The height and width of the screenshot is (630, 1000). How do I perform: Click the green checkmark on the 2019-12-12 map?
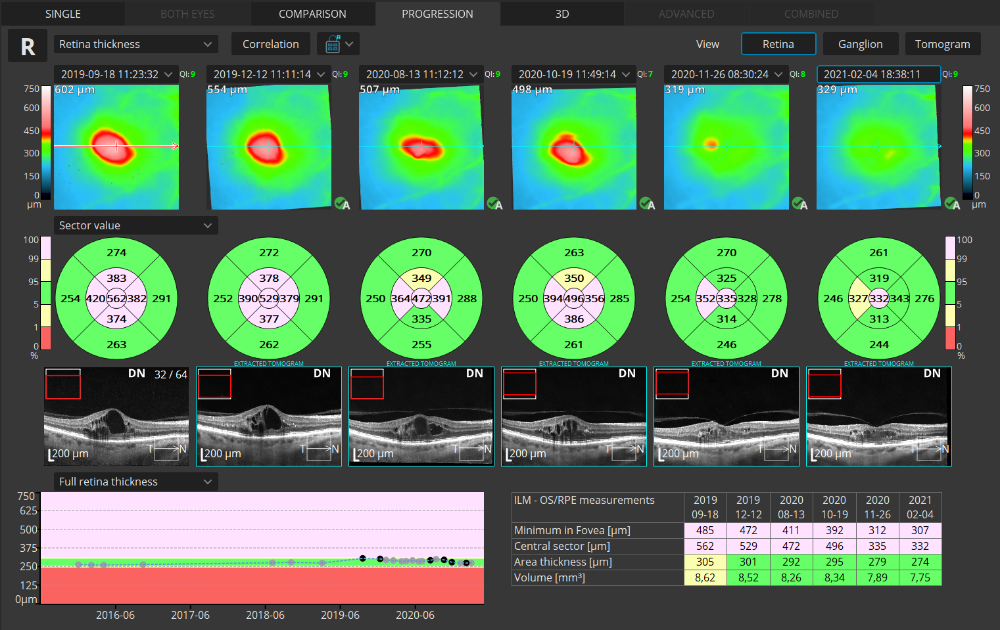(x=342, y=204)
